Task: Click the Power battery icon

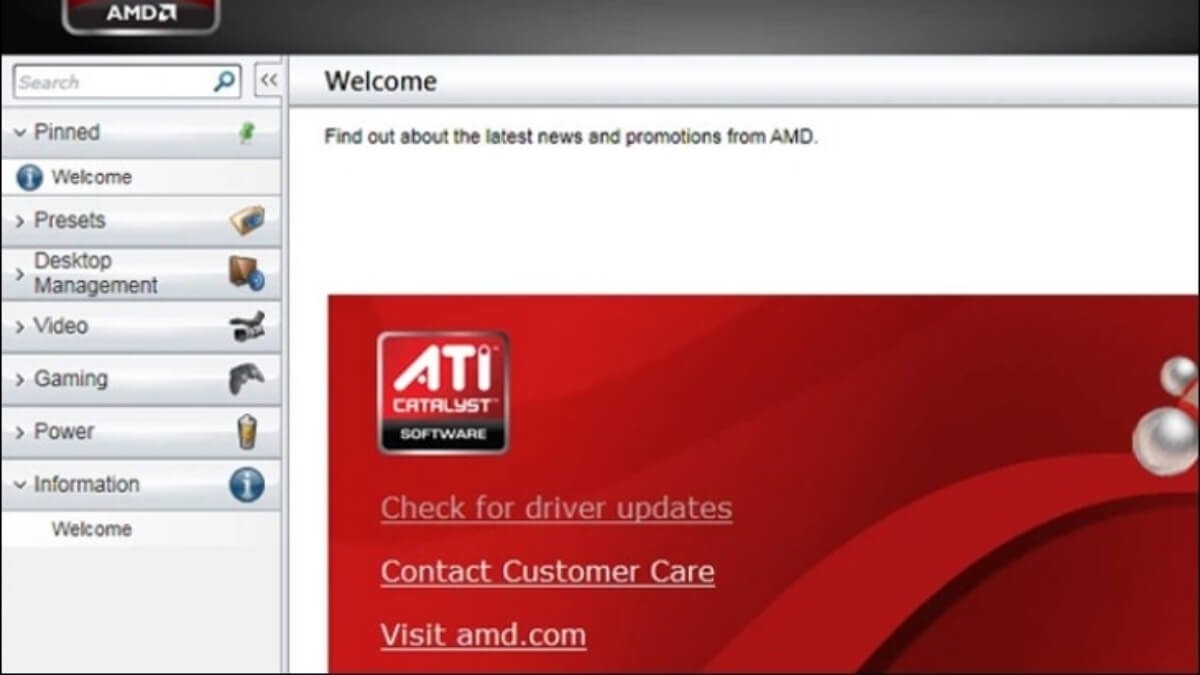Action: tap(247, 431)
